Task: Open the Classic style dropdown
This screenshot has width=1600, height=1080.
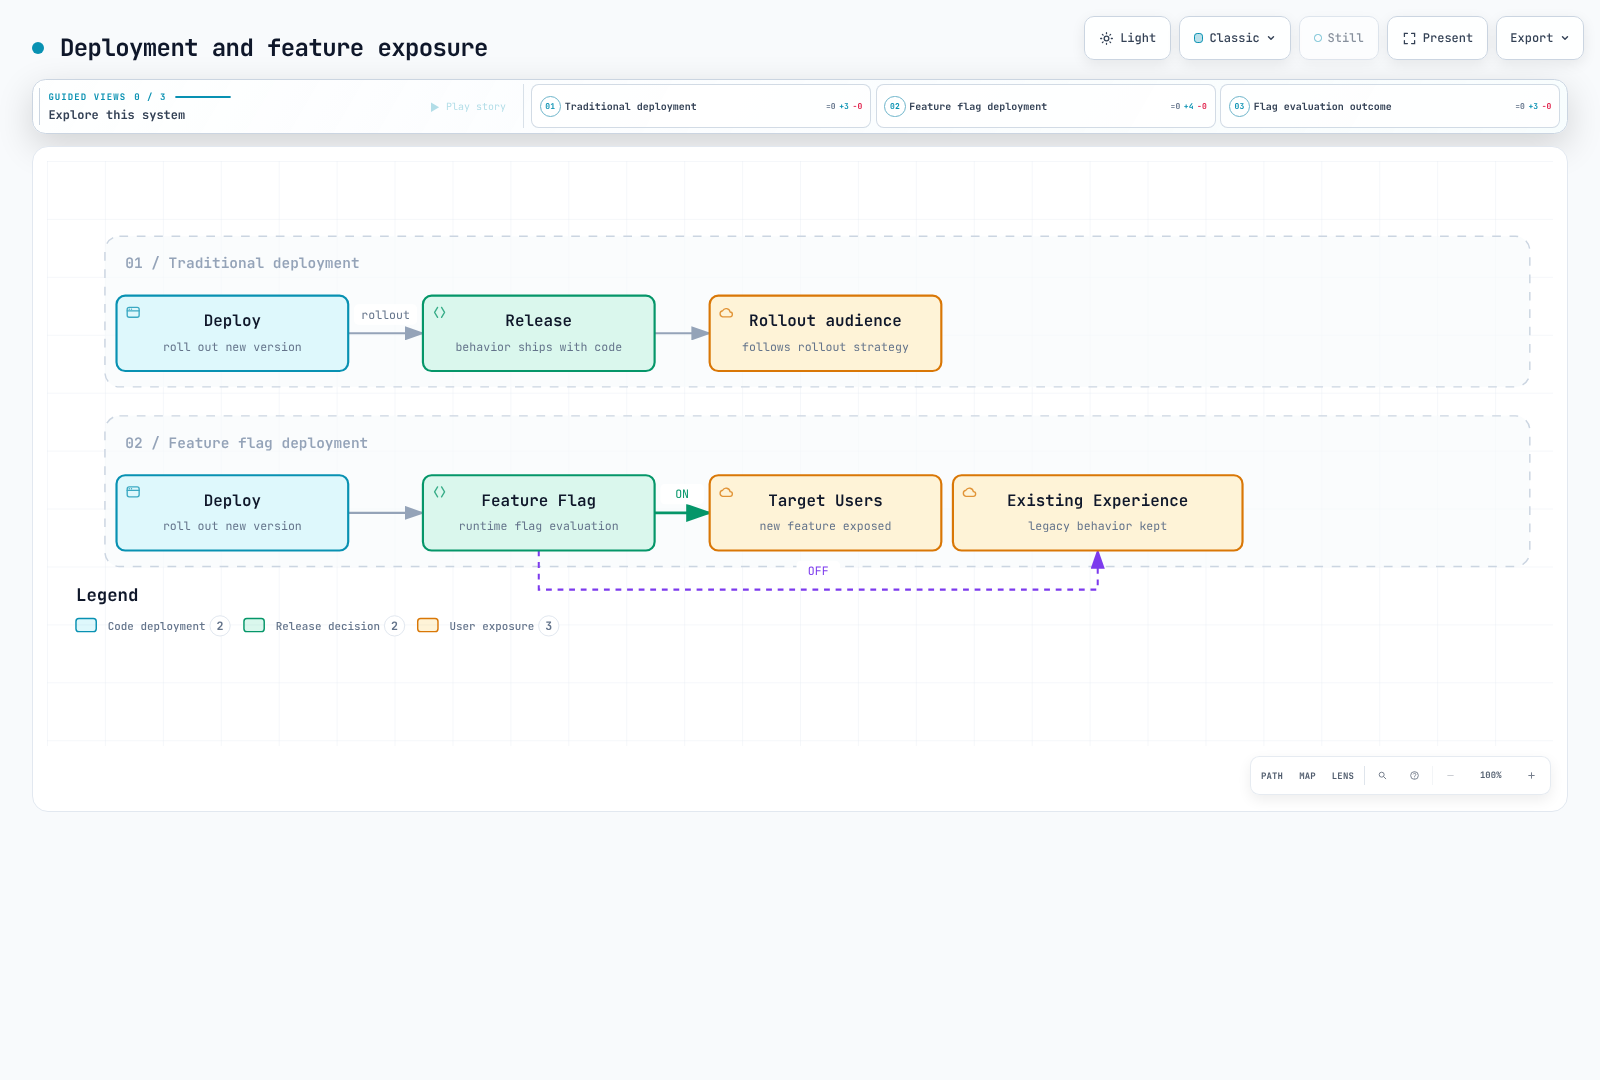Action: tap(1235, 38)
